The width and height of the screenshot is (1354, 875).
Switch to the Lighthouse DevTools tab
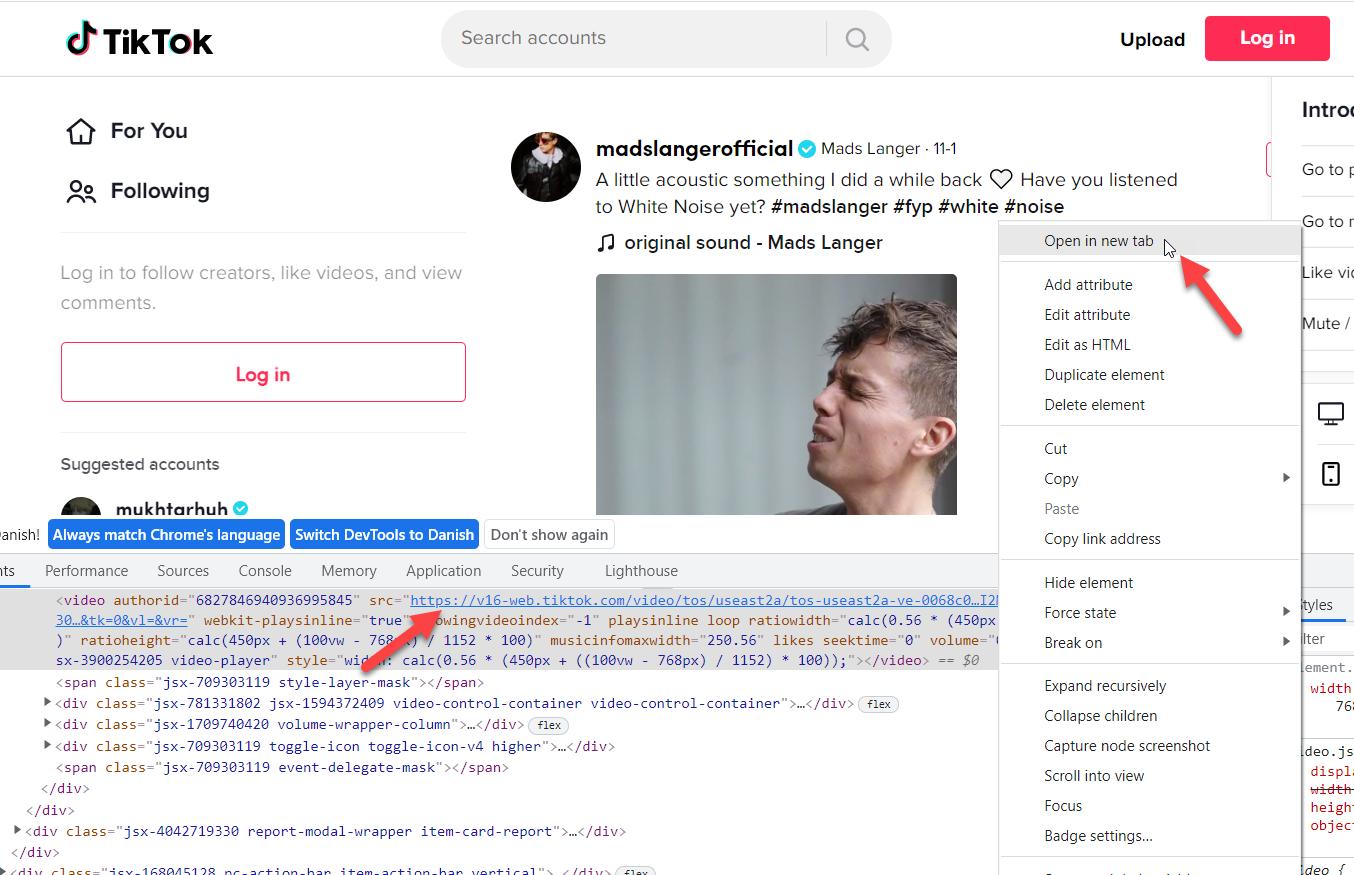(x=641, y=571)
